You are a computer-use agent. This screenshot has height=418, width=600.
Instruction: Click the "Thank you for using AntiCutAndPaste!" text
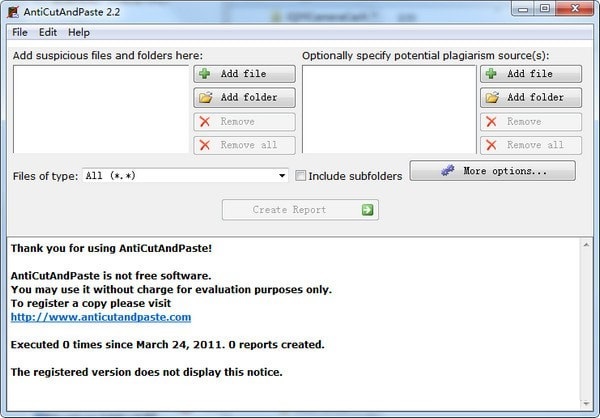(111, 248)
